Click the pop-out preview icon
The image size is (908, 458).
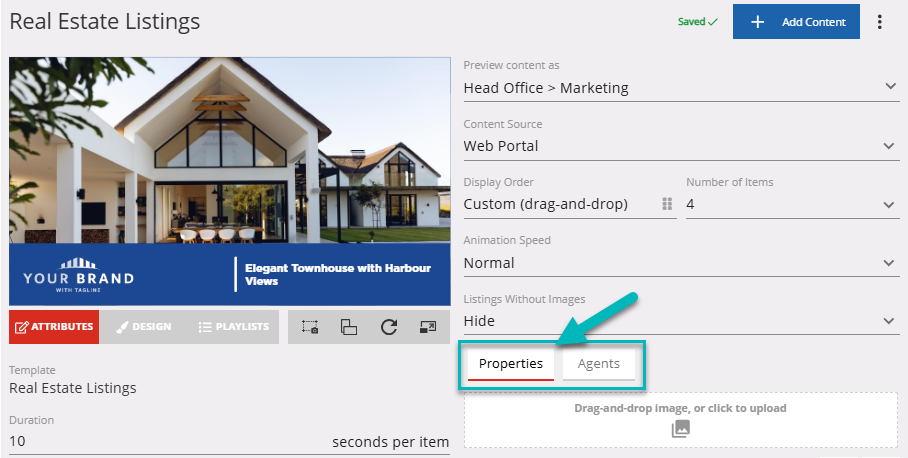coord(428,327)
